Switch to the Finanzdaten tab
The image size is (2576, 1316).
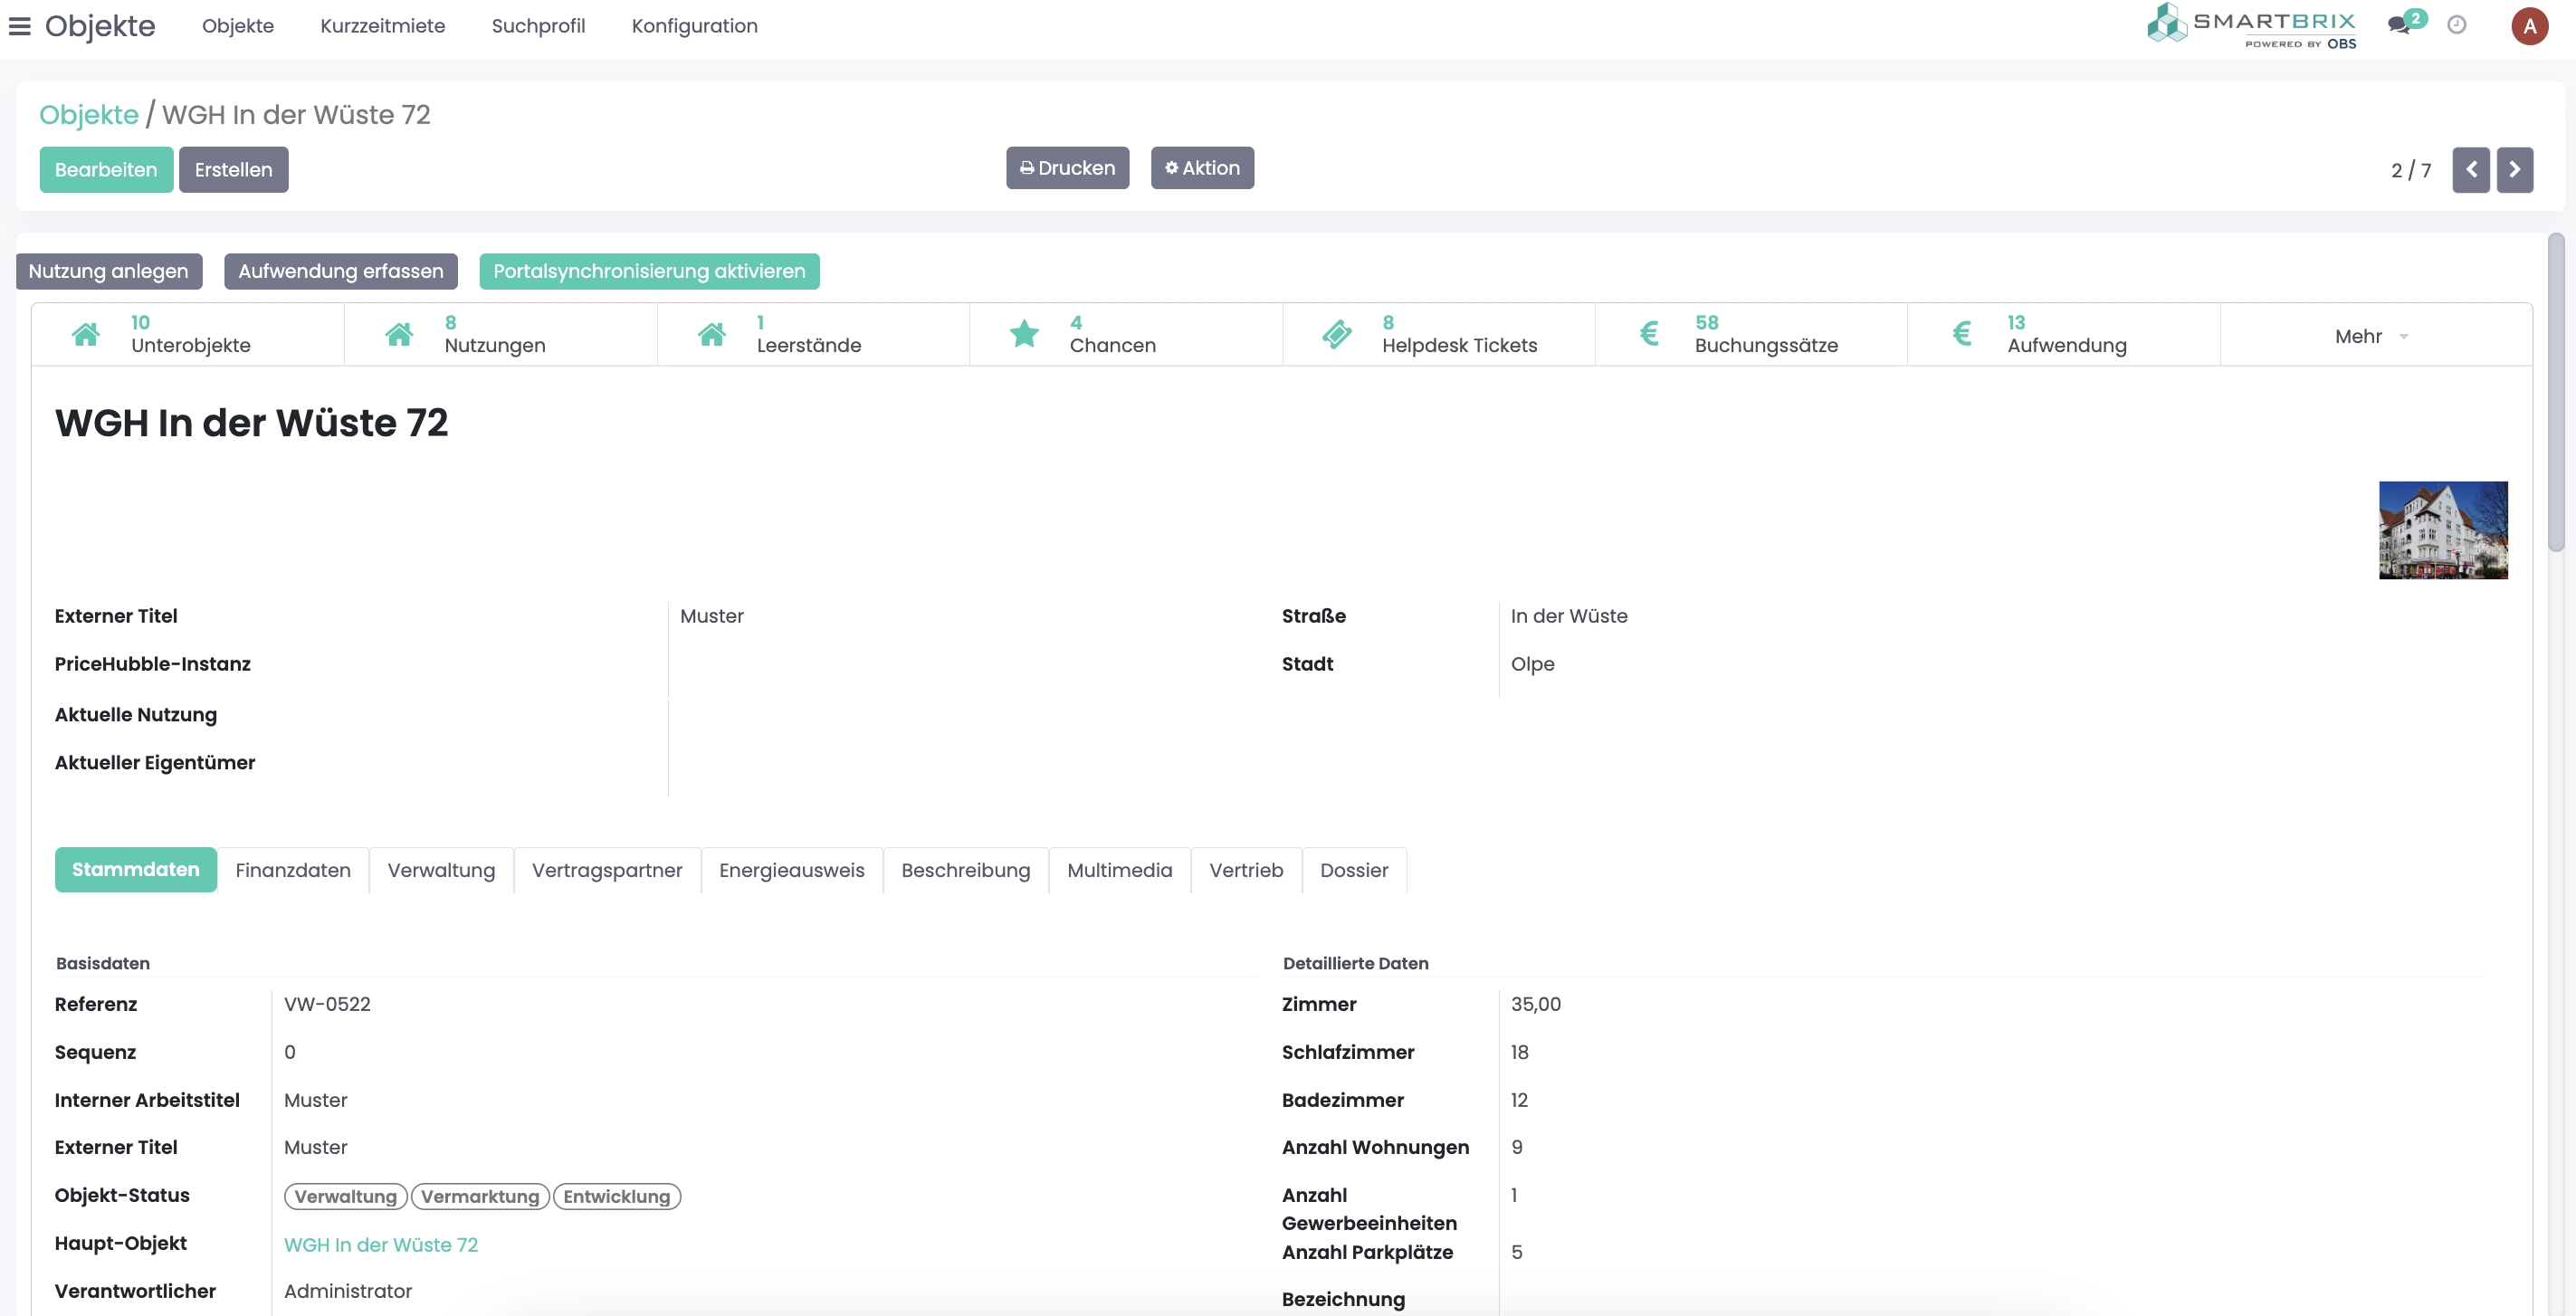293,870
